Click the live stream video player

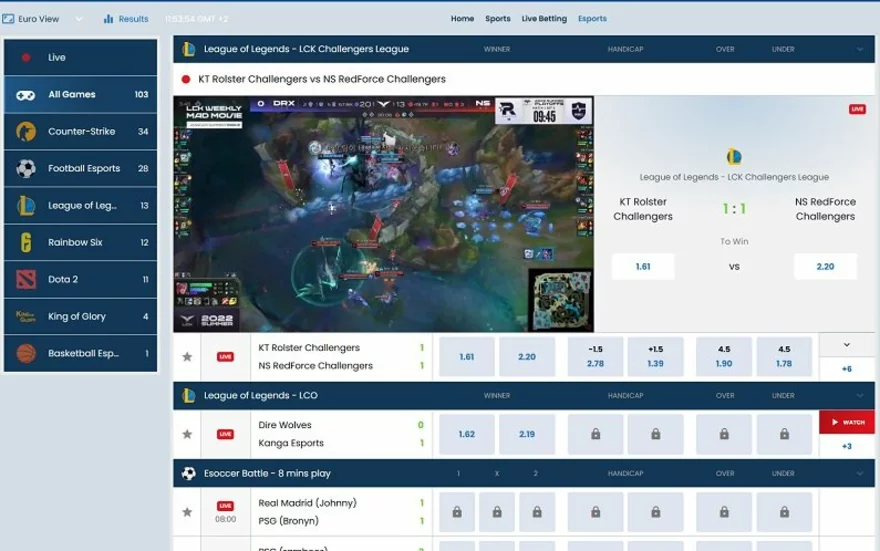click(x=383, y=214)
